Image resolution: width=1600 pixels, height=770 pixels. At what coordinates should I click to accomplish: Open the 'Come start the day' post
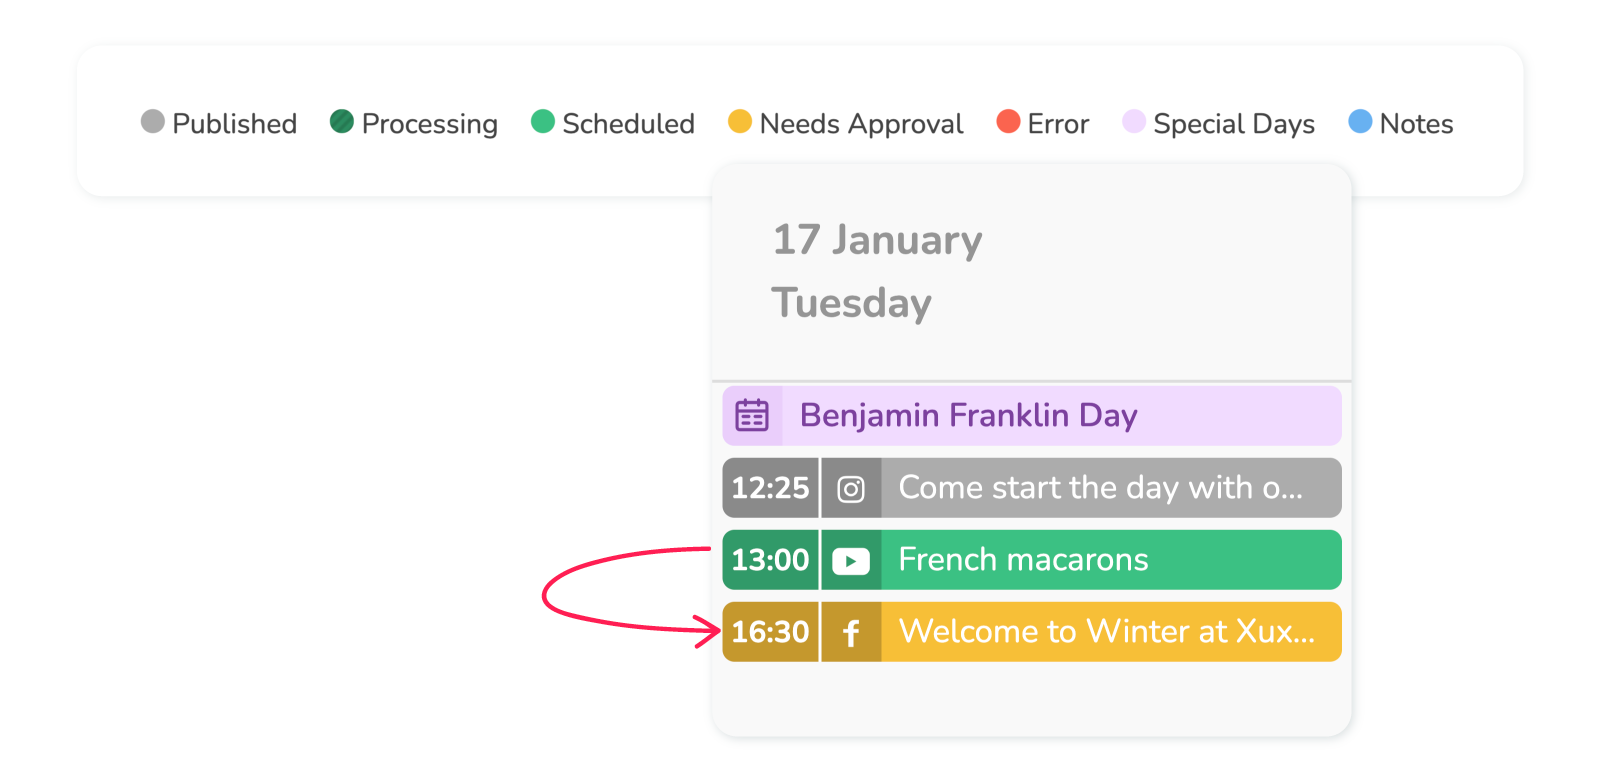(x=1032, y=488)
